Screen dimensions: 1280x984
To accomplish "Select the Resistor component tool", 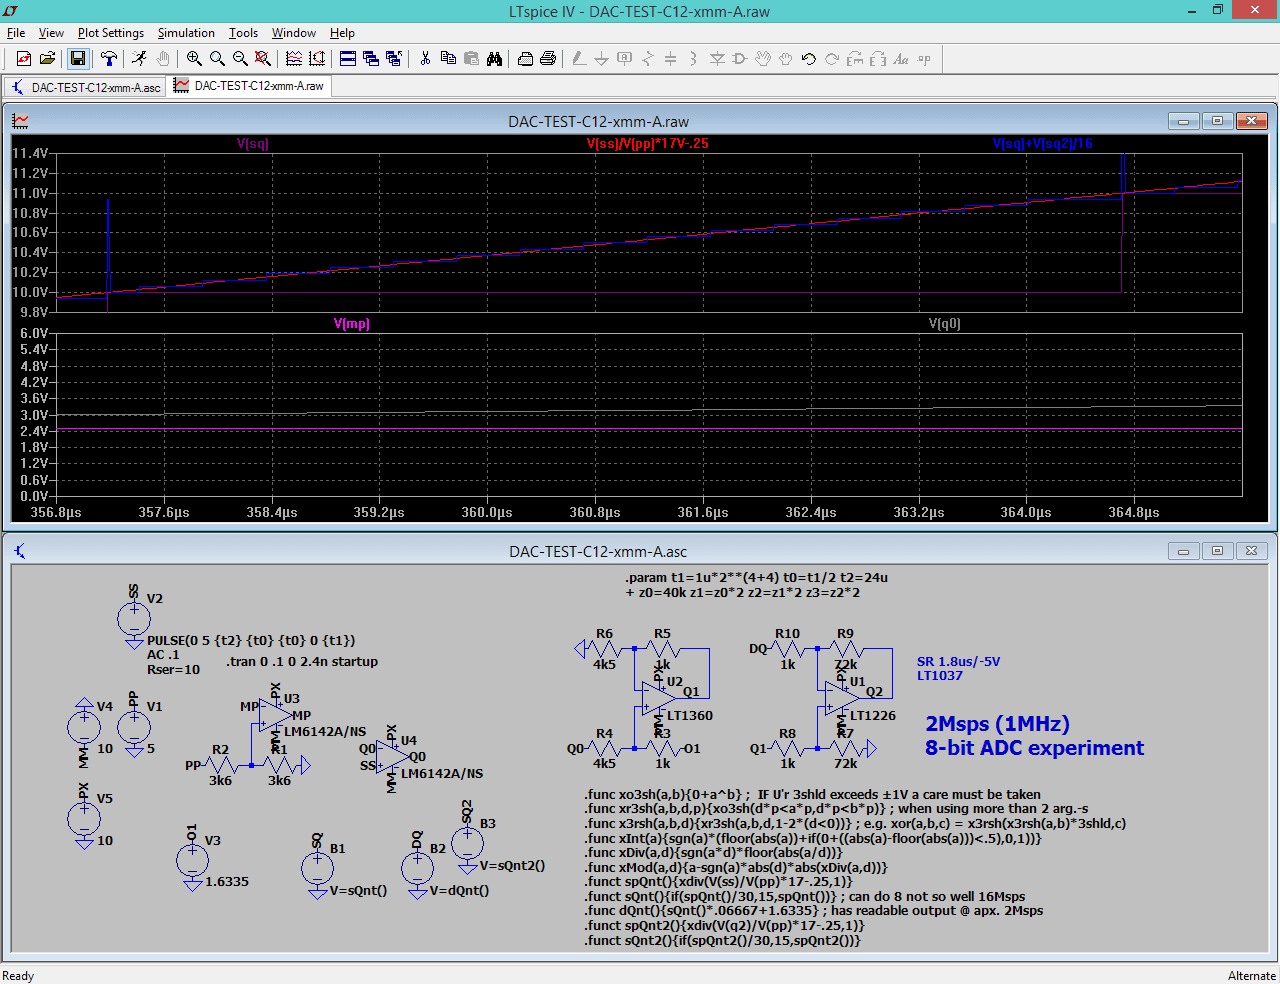I will pyautogui.click(x=648, y=58).
